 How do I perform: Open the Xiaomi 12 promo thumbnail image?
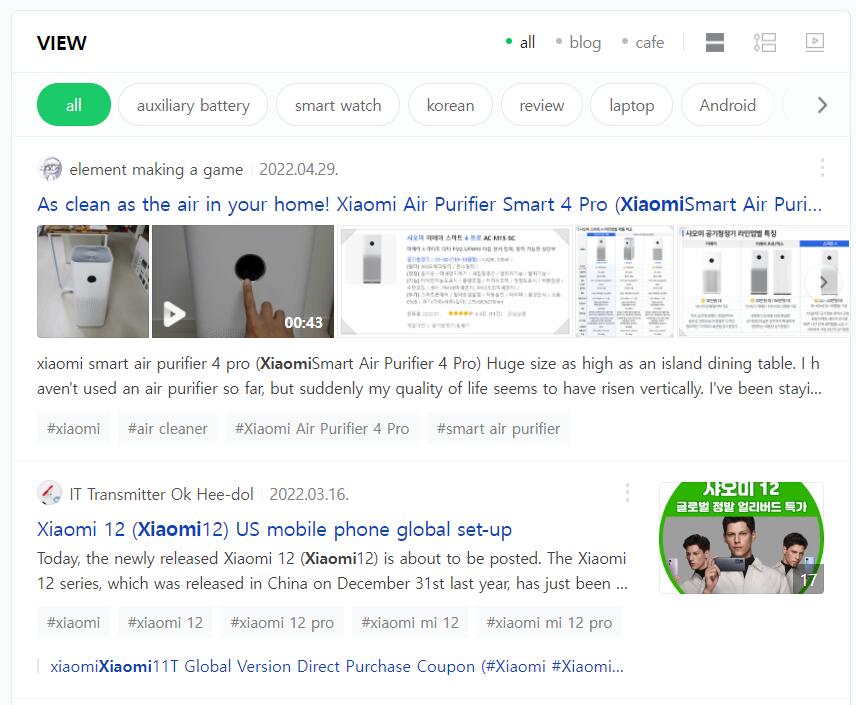741,538
